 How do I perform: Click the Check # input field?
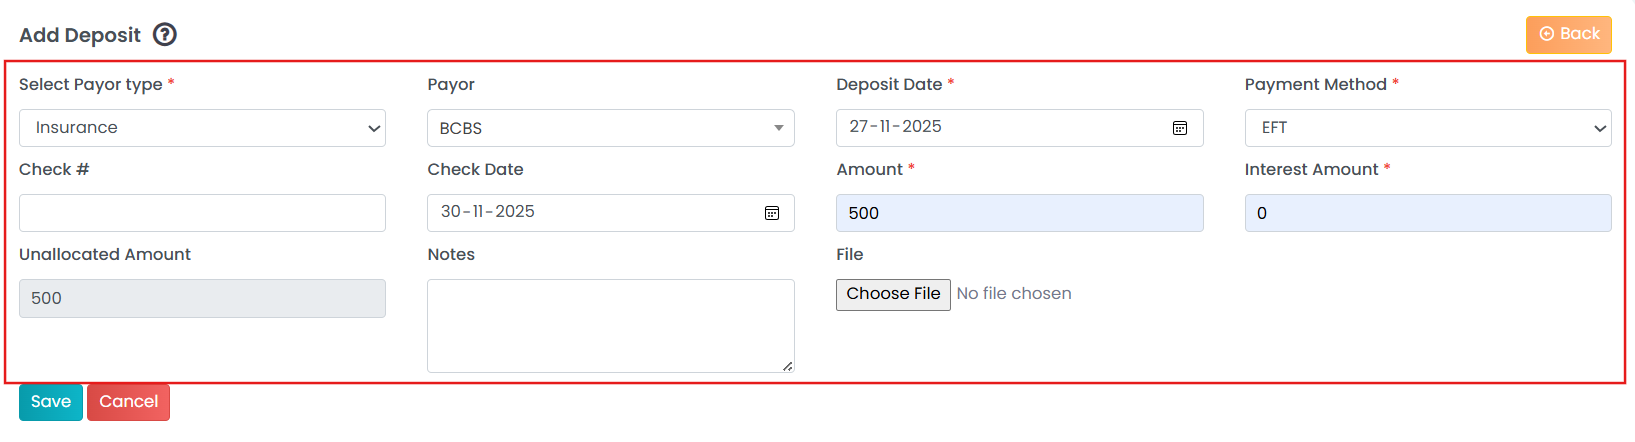click(202, 213)
